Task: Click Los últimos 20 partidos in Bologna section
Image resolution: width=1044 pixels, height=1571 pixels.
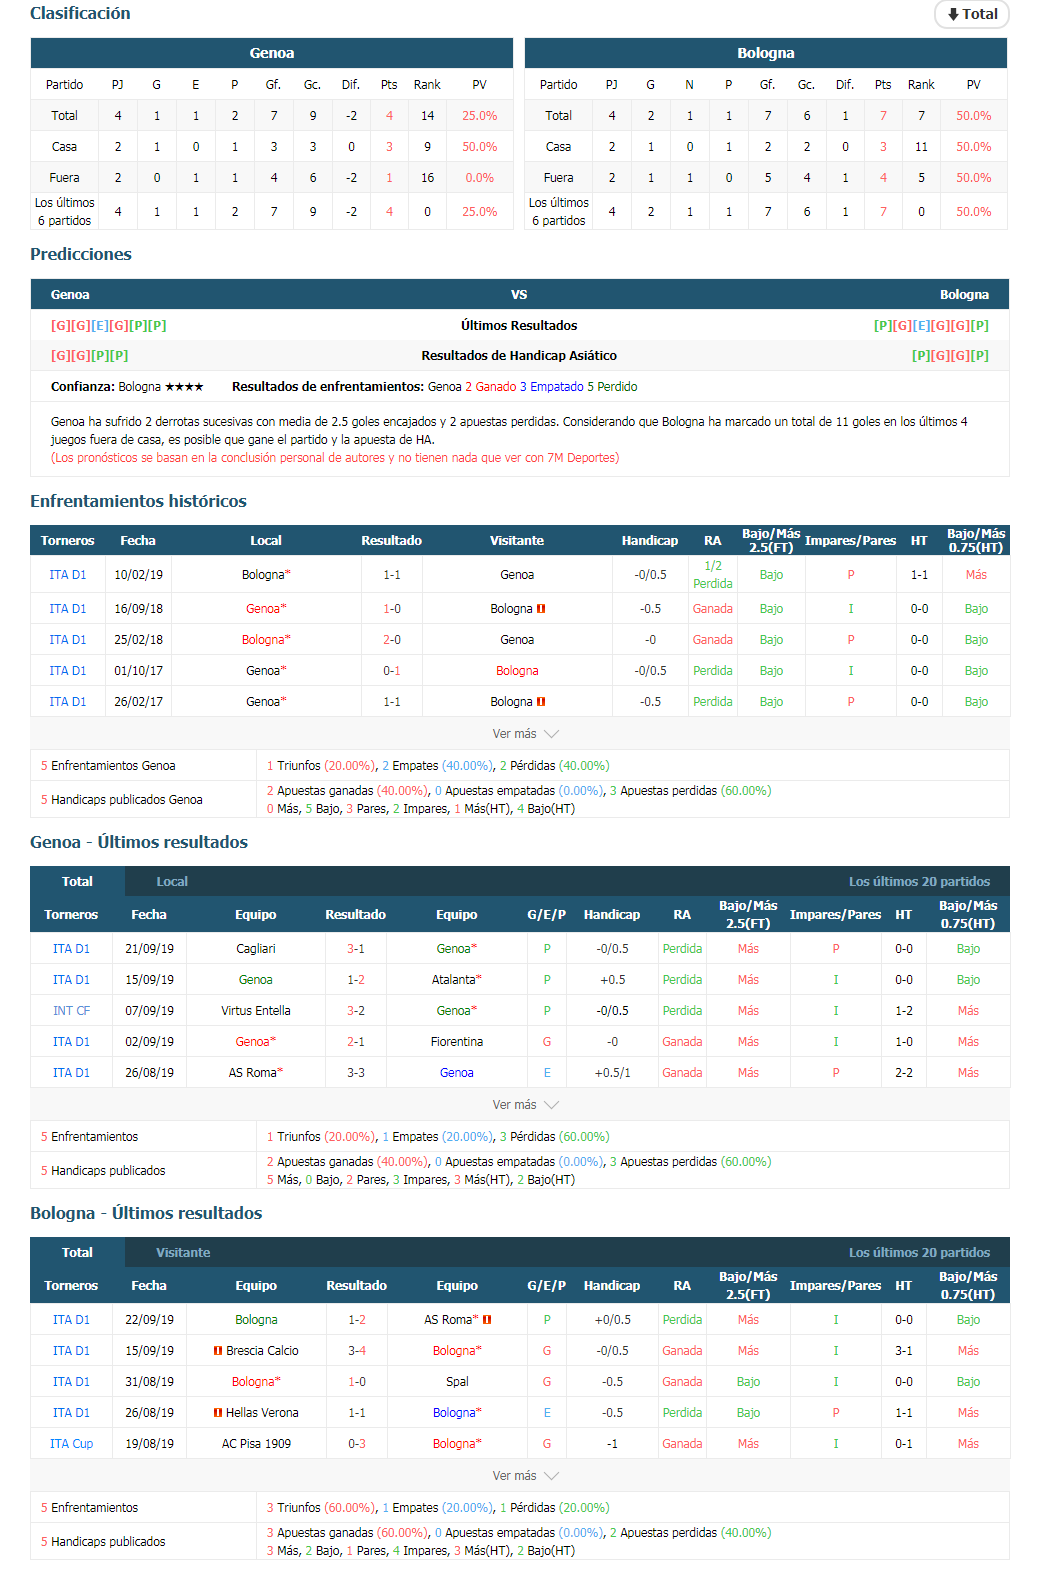Action: click(919, 1252)
